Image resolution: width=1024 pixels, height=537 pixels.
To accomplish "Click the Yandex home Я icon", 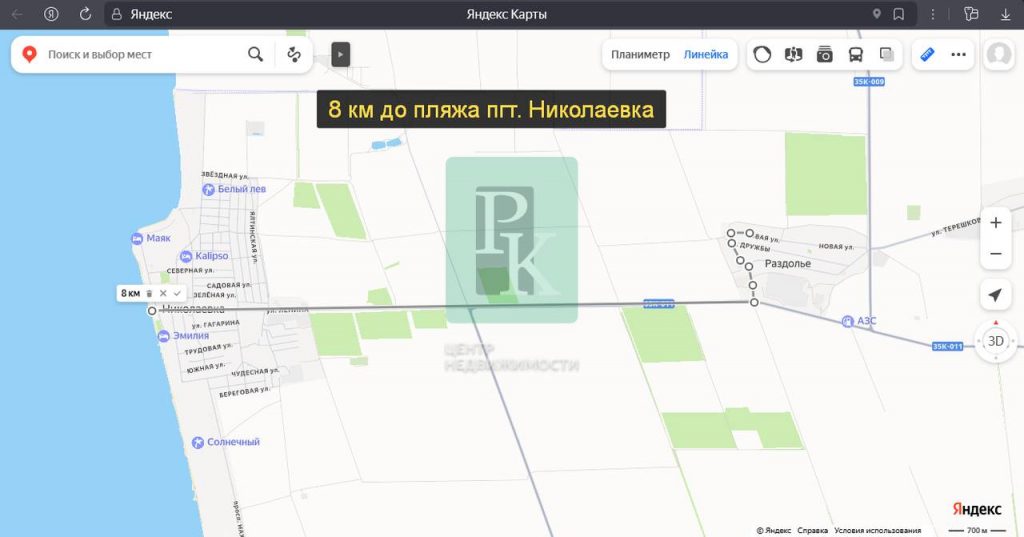I will click(51, 14).
